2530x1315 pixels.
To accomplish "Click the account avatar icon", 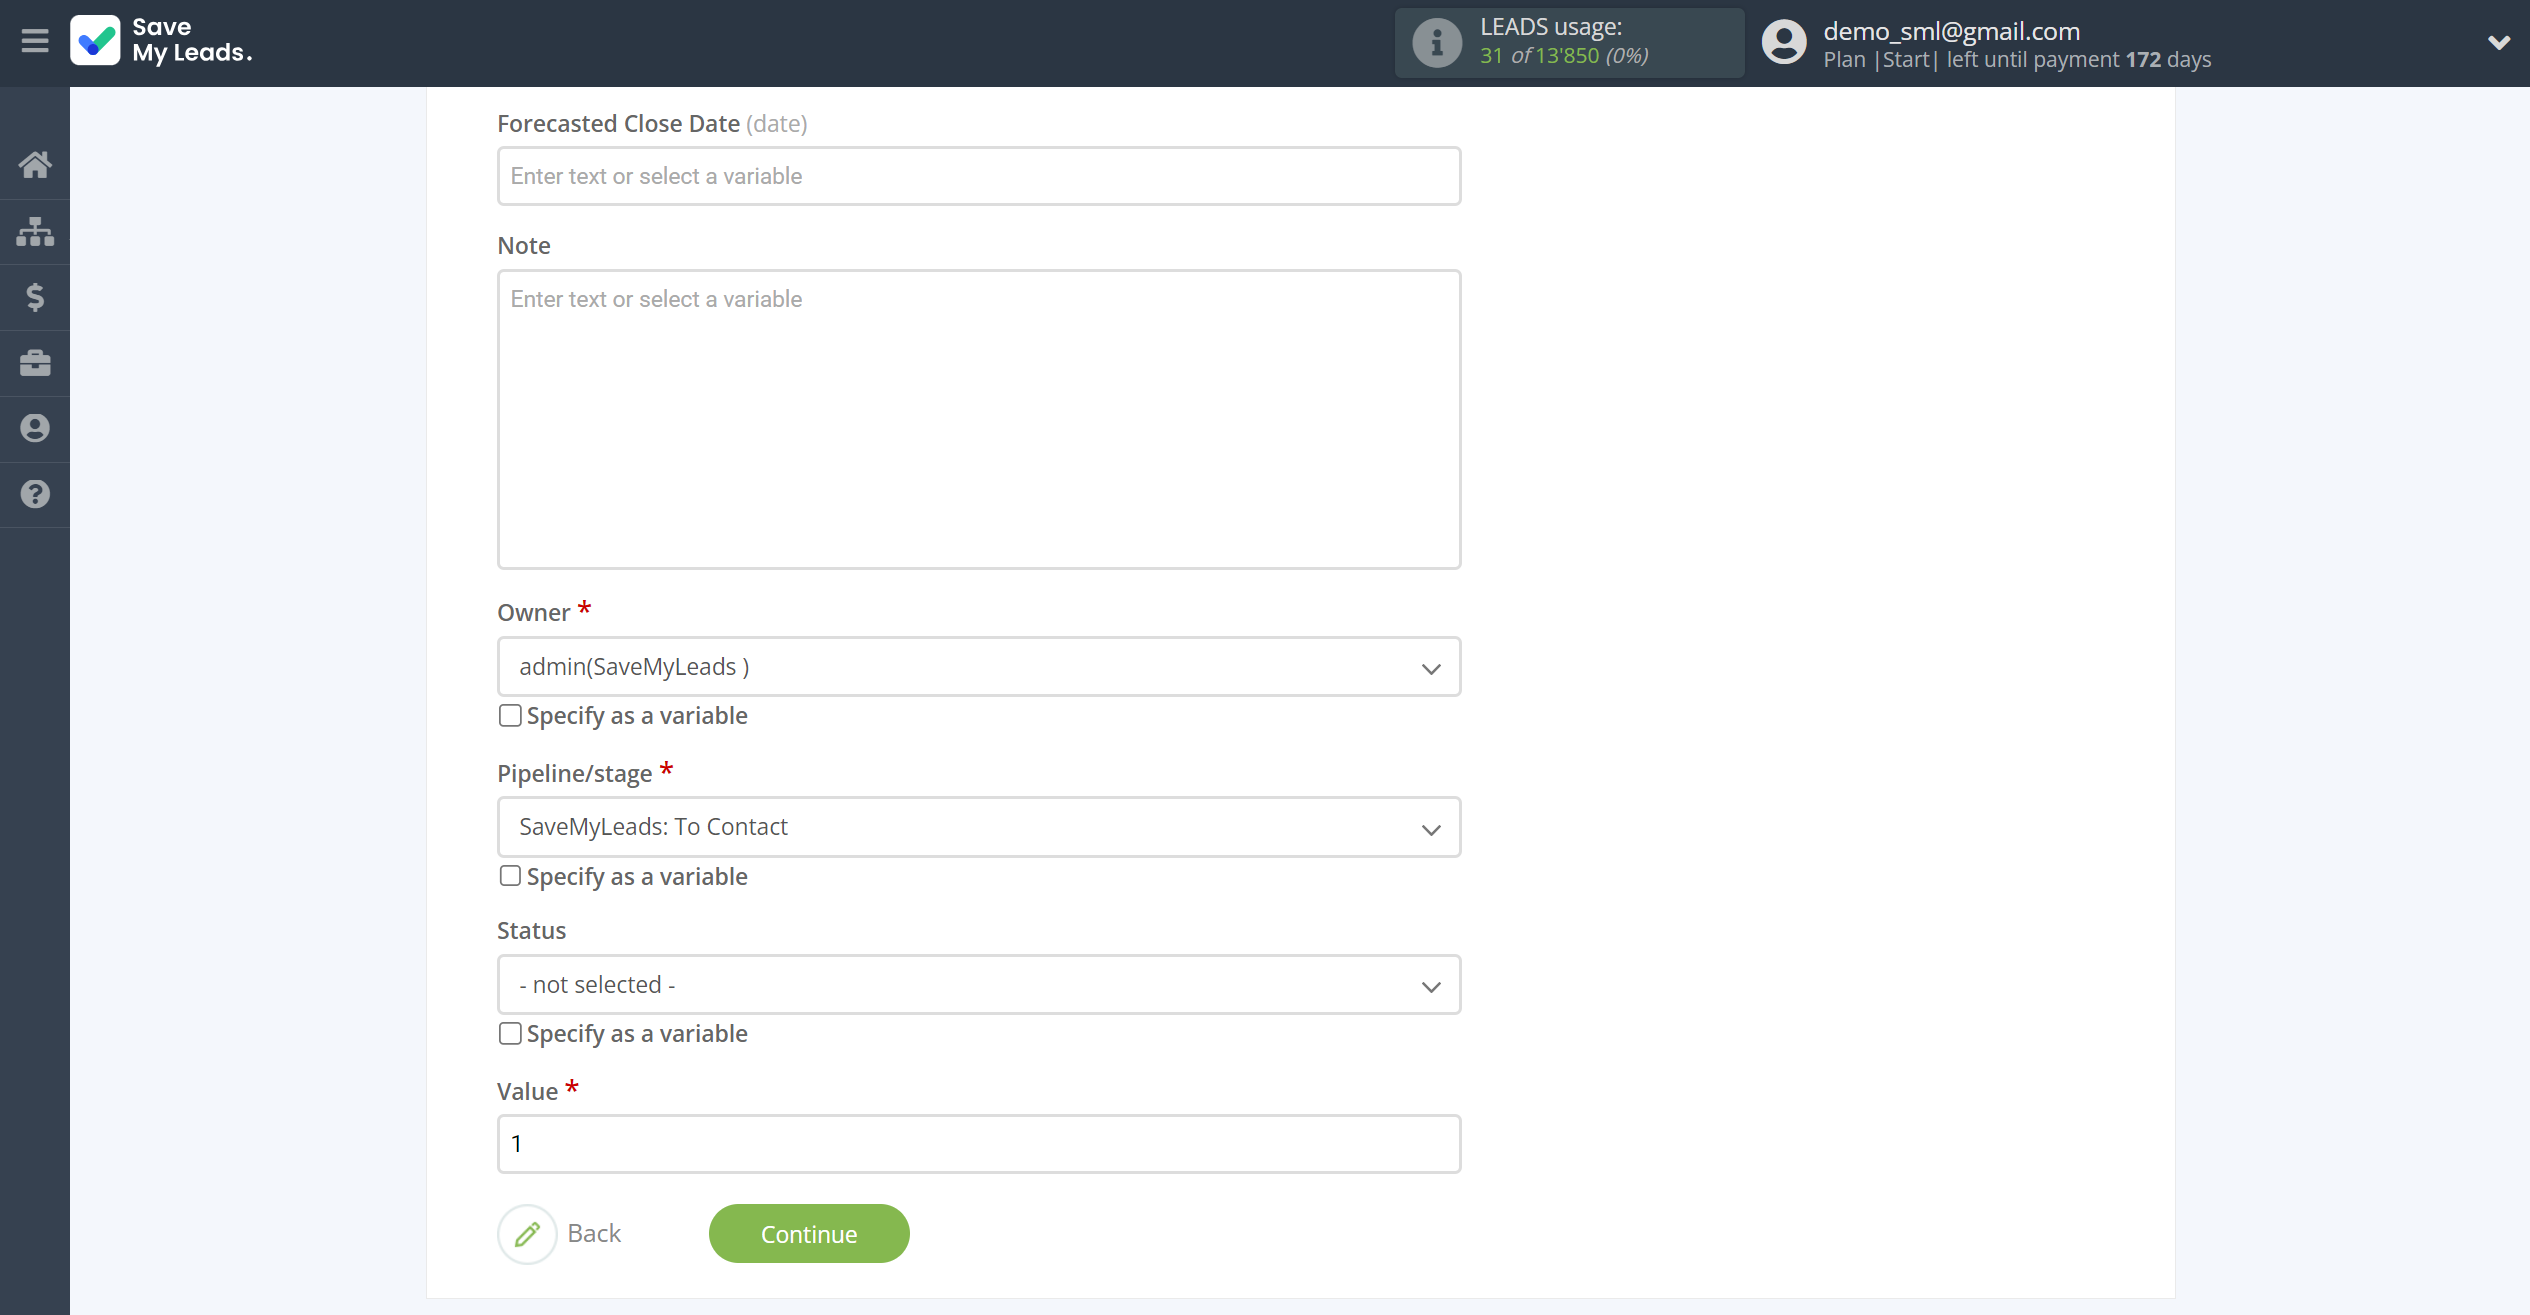I will (1783, 42).
